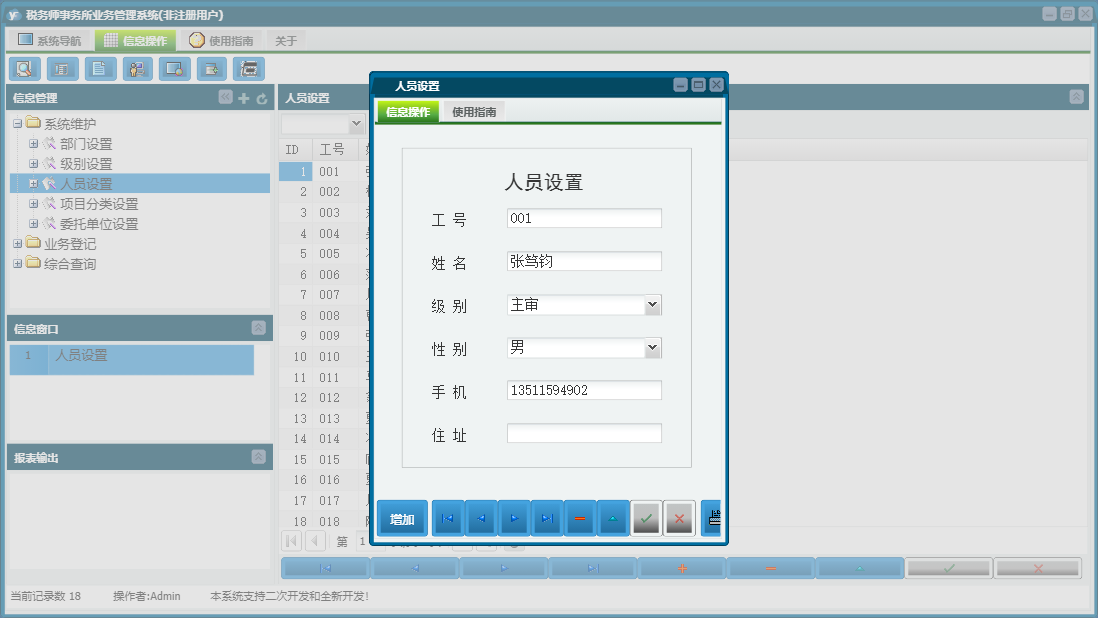This screenshot has width=1098, height=618.
Task: Go to previous record in the 人员设置 dialog
Action: point(481,519)
